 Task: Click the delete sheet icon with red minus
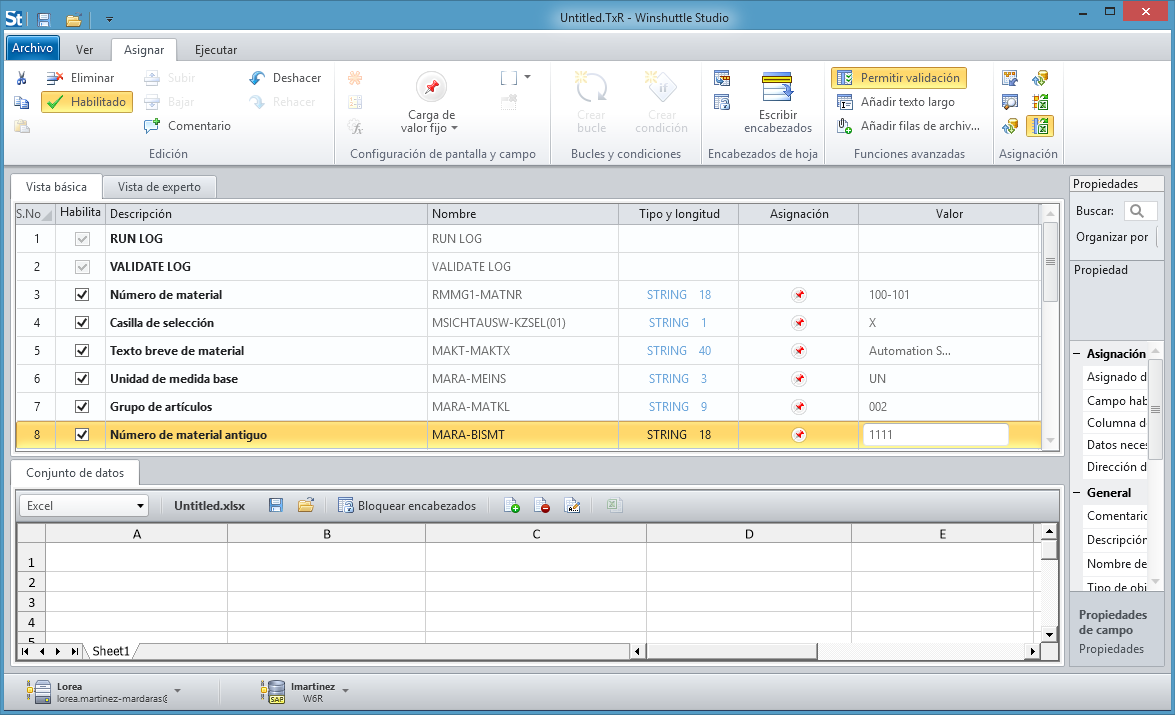(542, 506)
